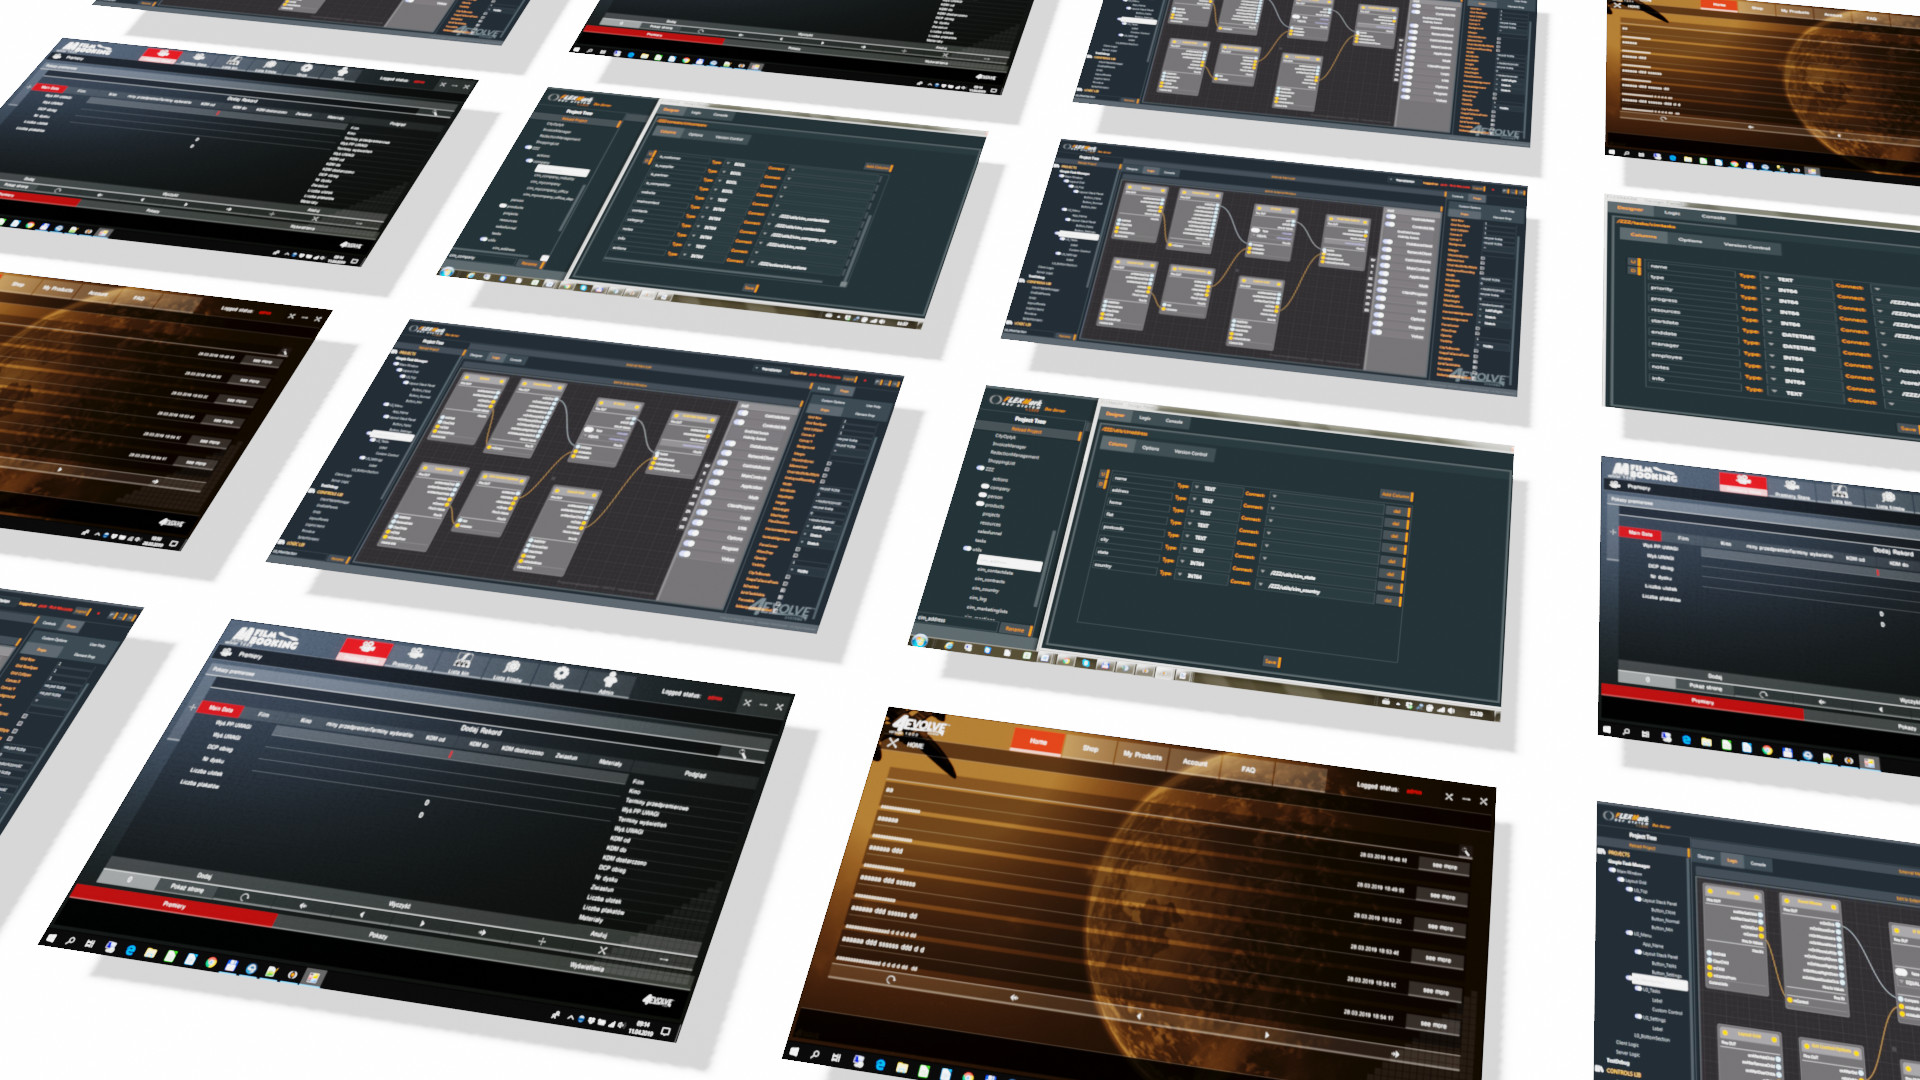Click refresh arrow icon in largest Film Booking window
1920x1080 pixels.
245,897
